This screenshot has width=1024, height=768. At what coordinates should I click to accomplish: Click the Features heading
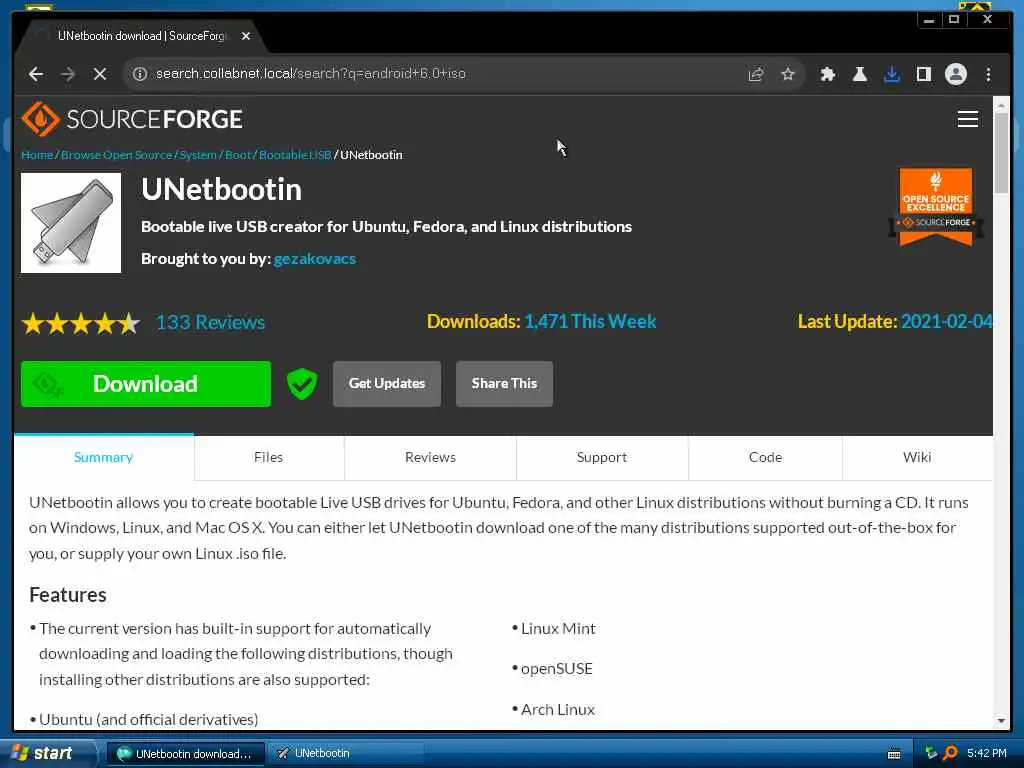pos(68,595)
